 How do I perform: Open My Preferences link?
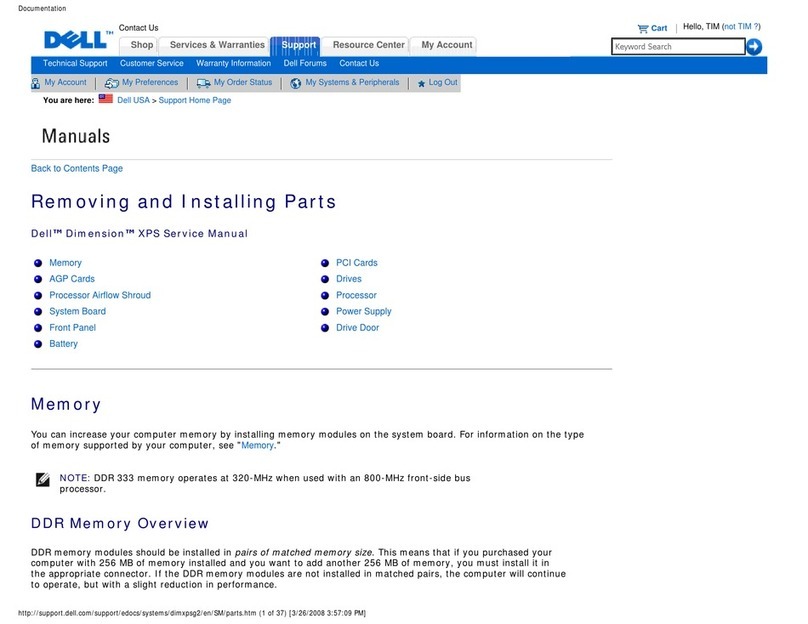(x=150, y=82)
